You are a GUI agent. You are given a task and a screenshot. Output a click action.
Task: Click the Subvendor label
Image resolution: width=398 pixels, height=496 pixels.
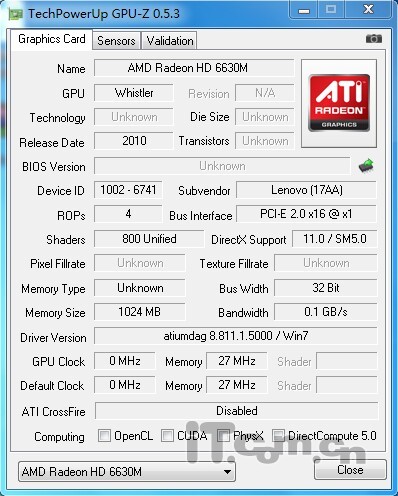point(204,191)
